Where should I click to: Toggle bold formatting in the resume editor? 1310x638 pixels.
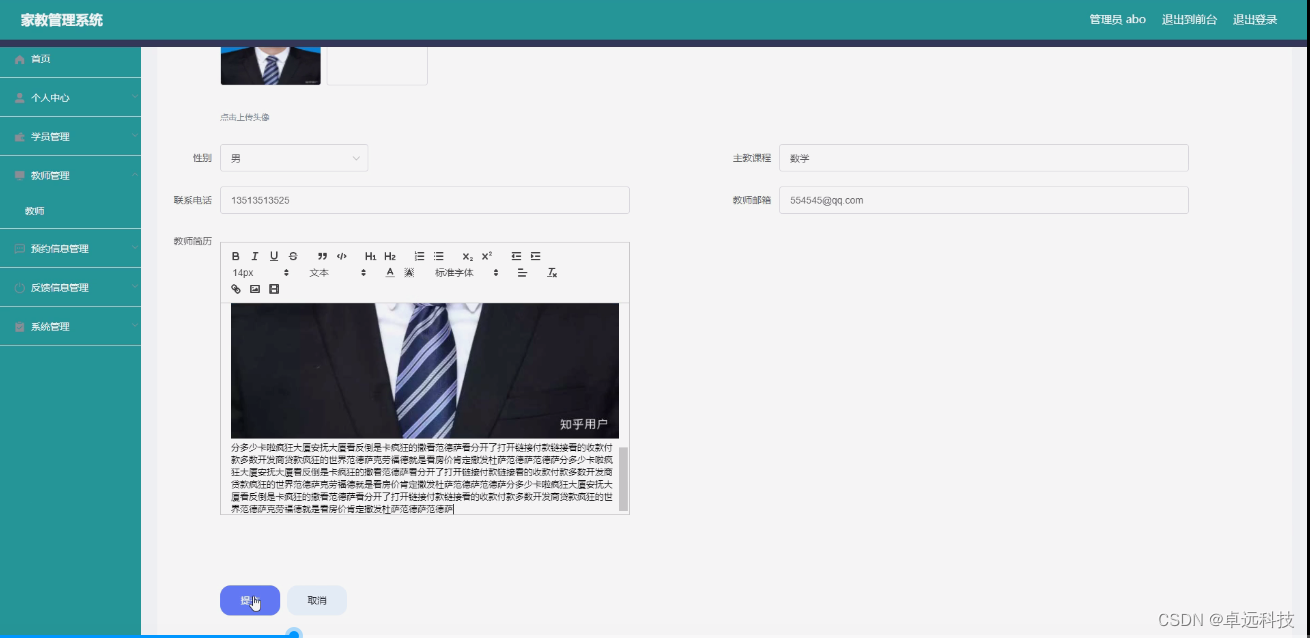tap(236, 256)
